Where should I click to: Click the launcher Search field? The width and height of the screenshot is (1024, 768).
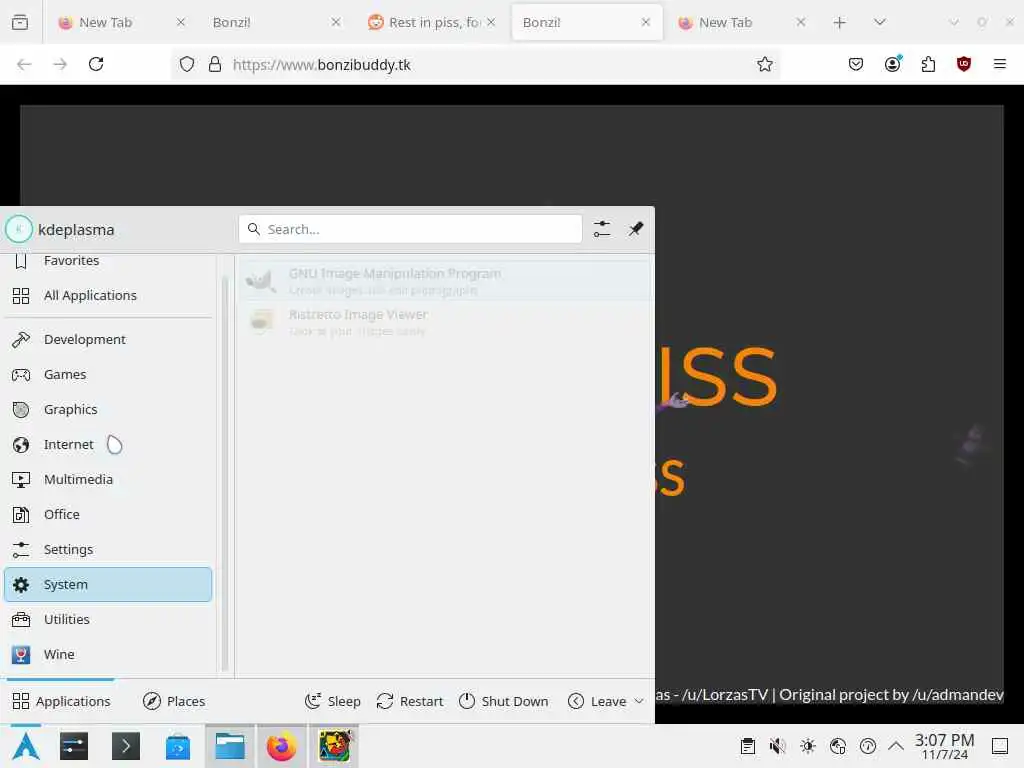tap(410, 229)
